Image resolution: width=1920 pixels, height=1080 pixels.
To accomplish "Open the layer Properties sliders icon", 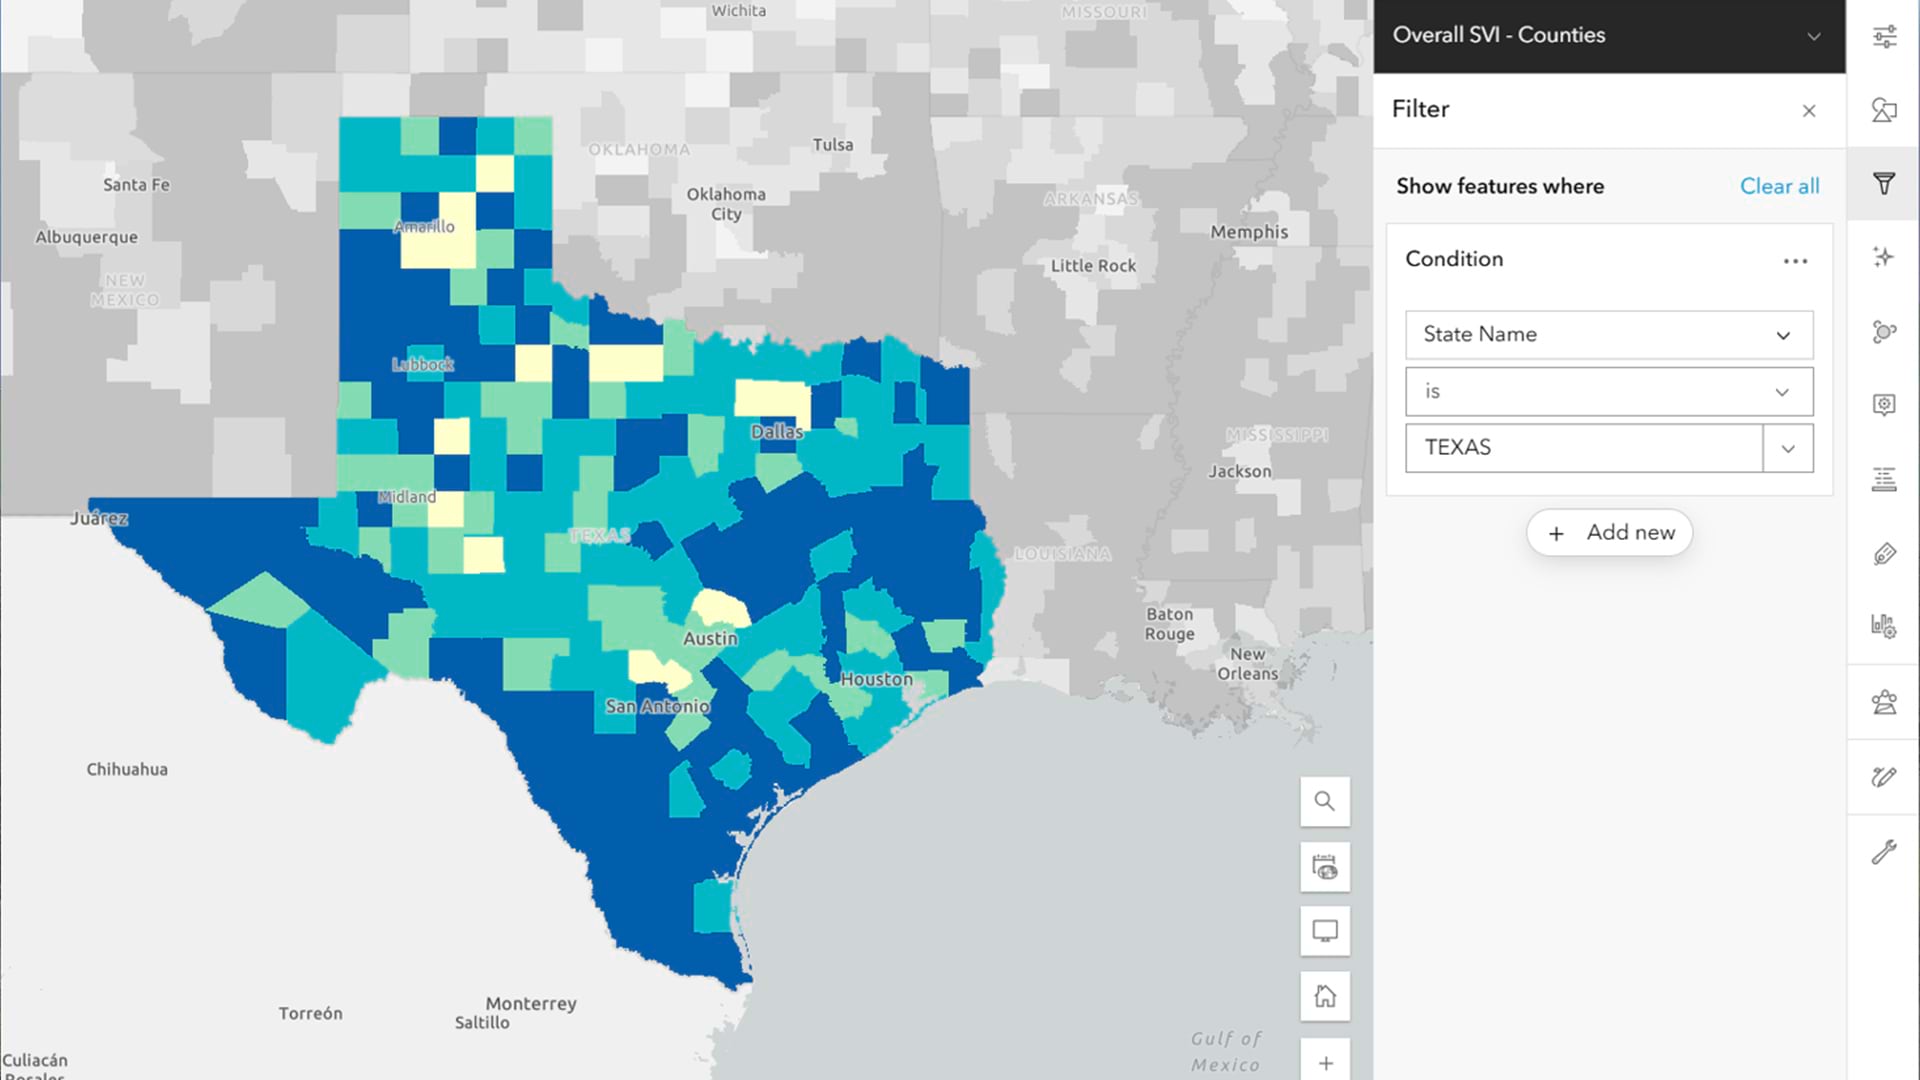I will pyautogui.click(x=1884, y=37).
